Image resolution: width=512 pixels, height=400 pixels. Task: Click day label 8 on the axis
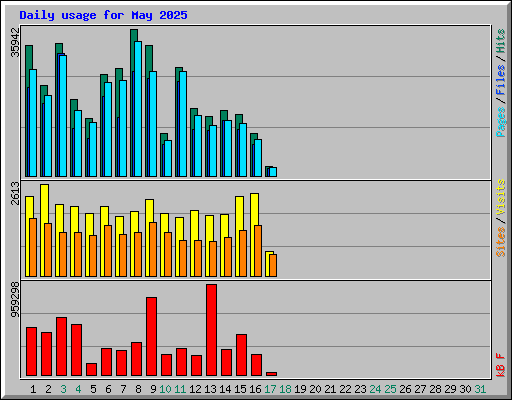pos(138,389)
